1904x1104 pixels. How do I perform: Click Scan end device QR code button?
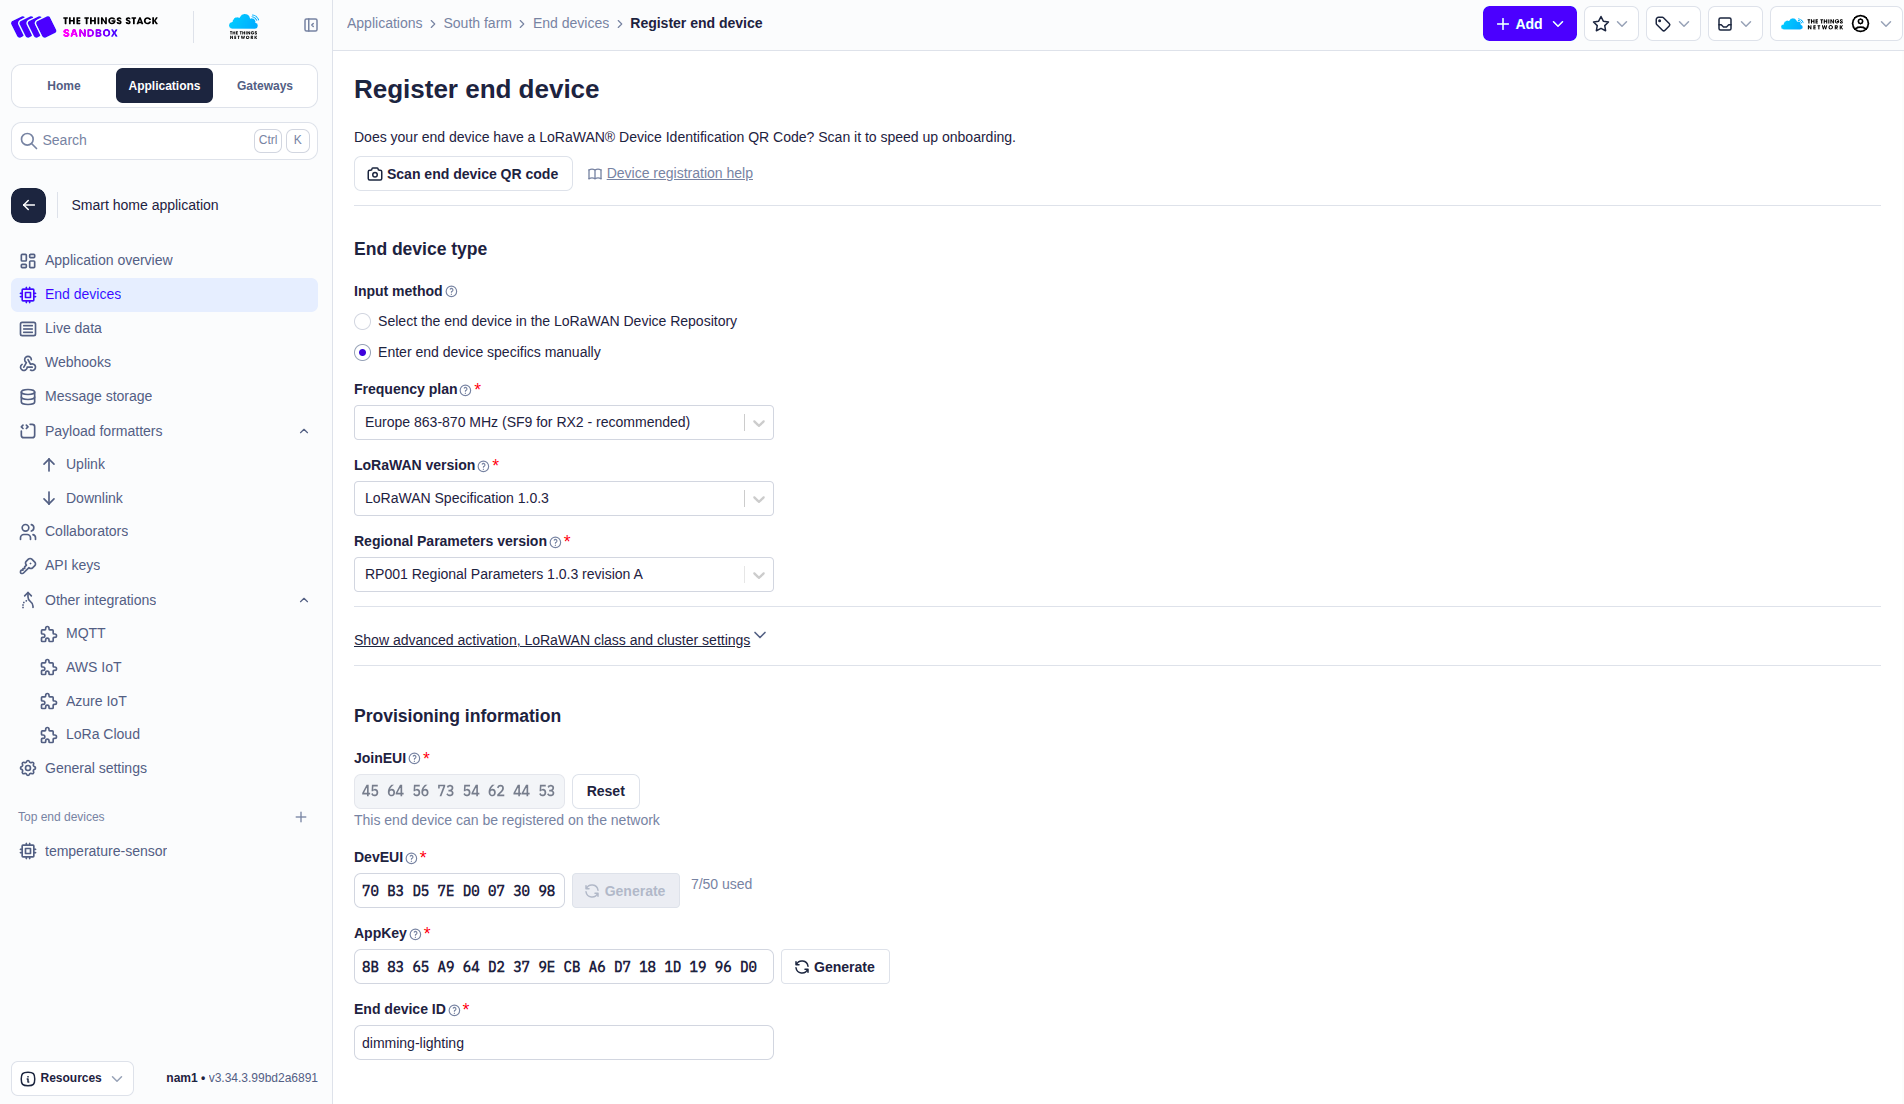[x=463, y=174]
